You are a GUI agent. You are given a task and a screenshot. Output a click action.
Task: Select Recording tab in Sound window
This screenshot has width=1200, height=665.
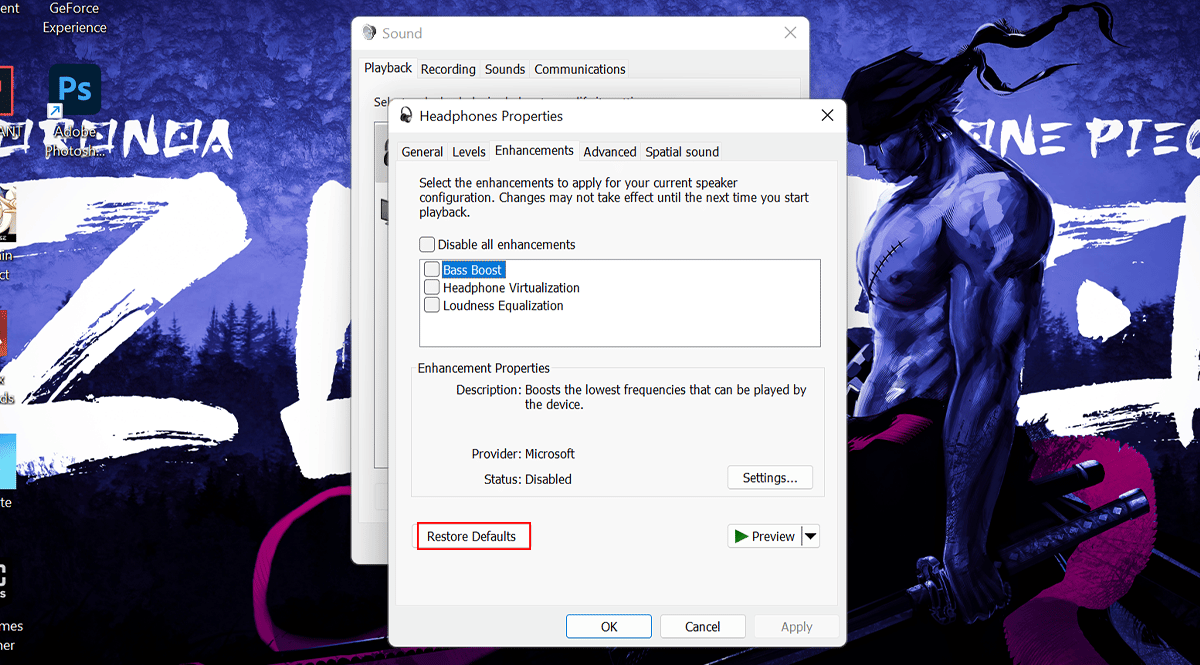[448, 69]
